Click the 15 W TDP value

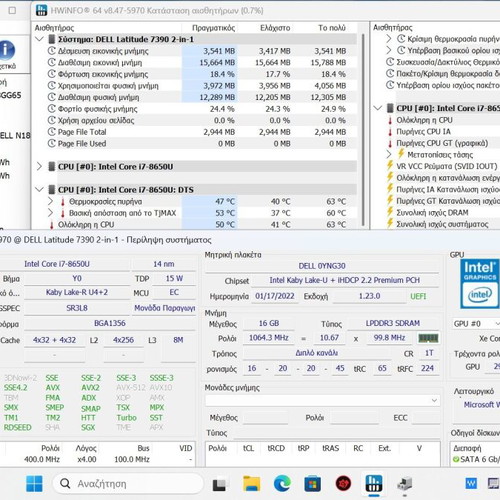(174, 278)
